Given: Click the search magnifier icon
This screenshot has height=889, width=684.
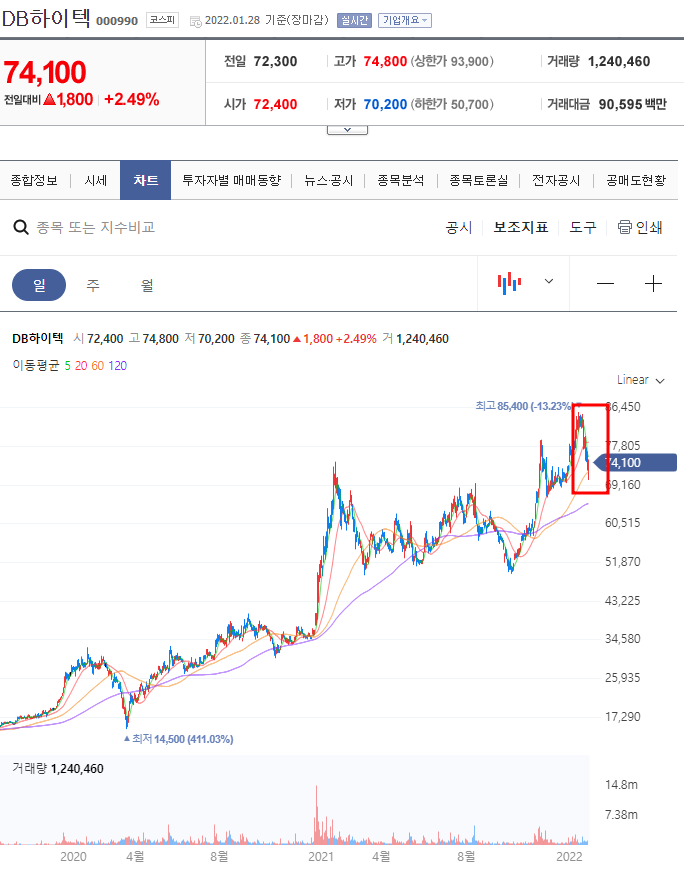Looking at the screenshot, I should point(21,228).
